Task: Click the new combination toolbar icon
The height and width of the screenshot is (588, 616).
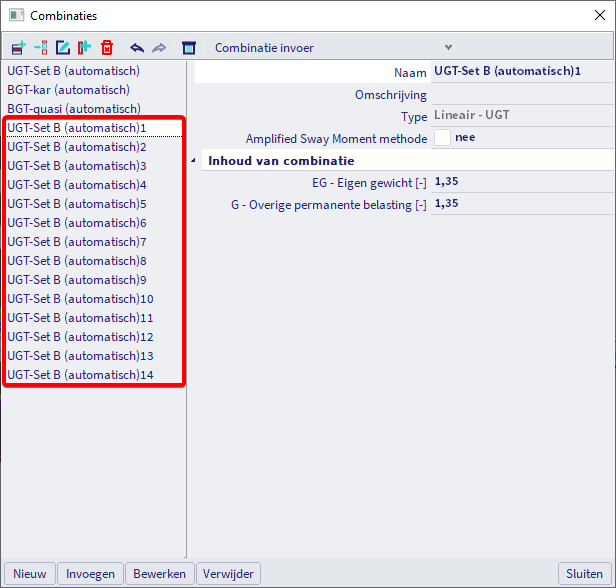Action: 19,47
